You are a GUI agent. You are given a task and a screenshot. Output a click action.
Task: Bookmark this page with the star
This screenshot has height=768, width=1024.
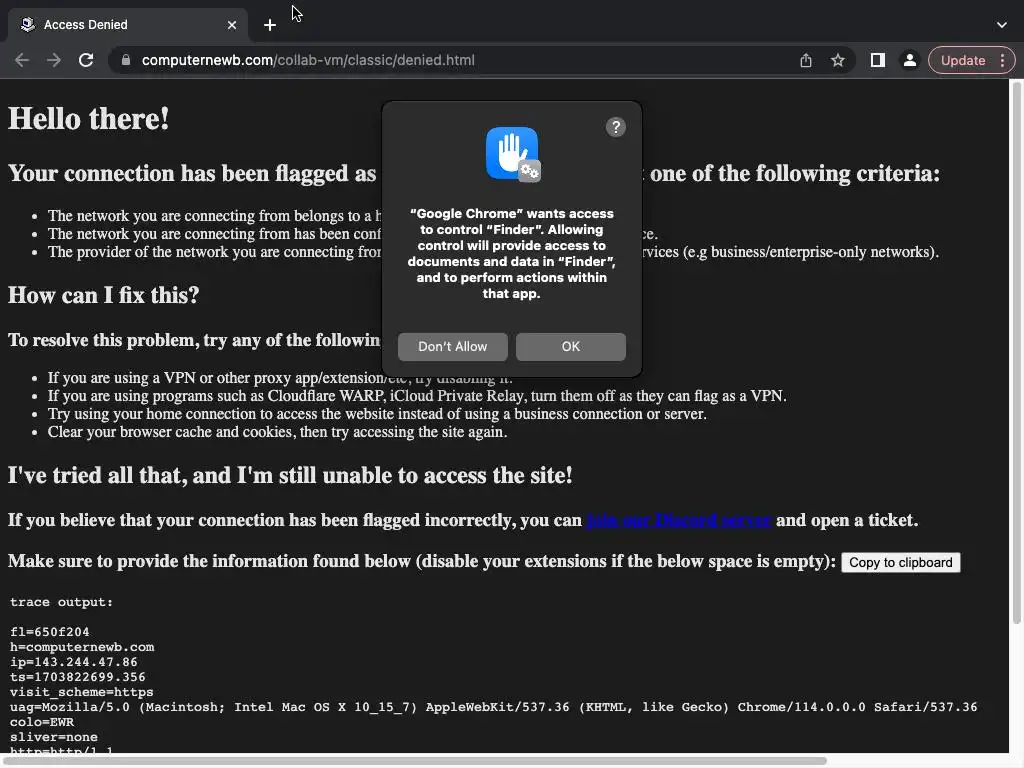838,60
